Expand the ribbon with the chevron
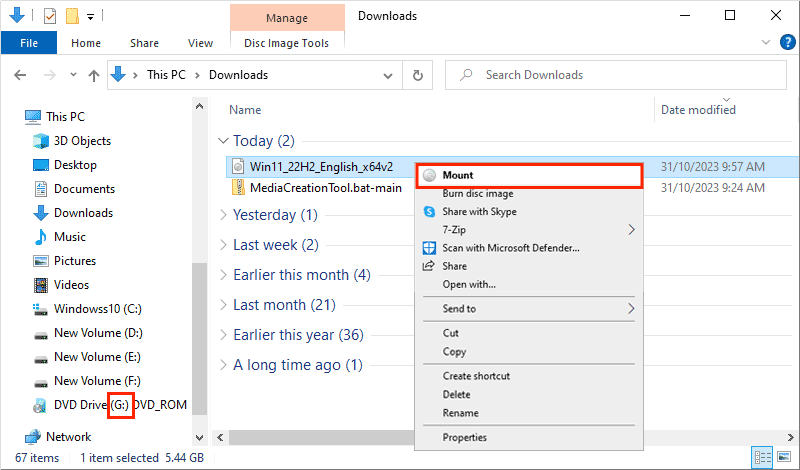 pos(765,42)
